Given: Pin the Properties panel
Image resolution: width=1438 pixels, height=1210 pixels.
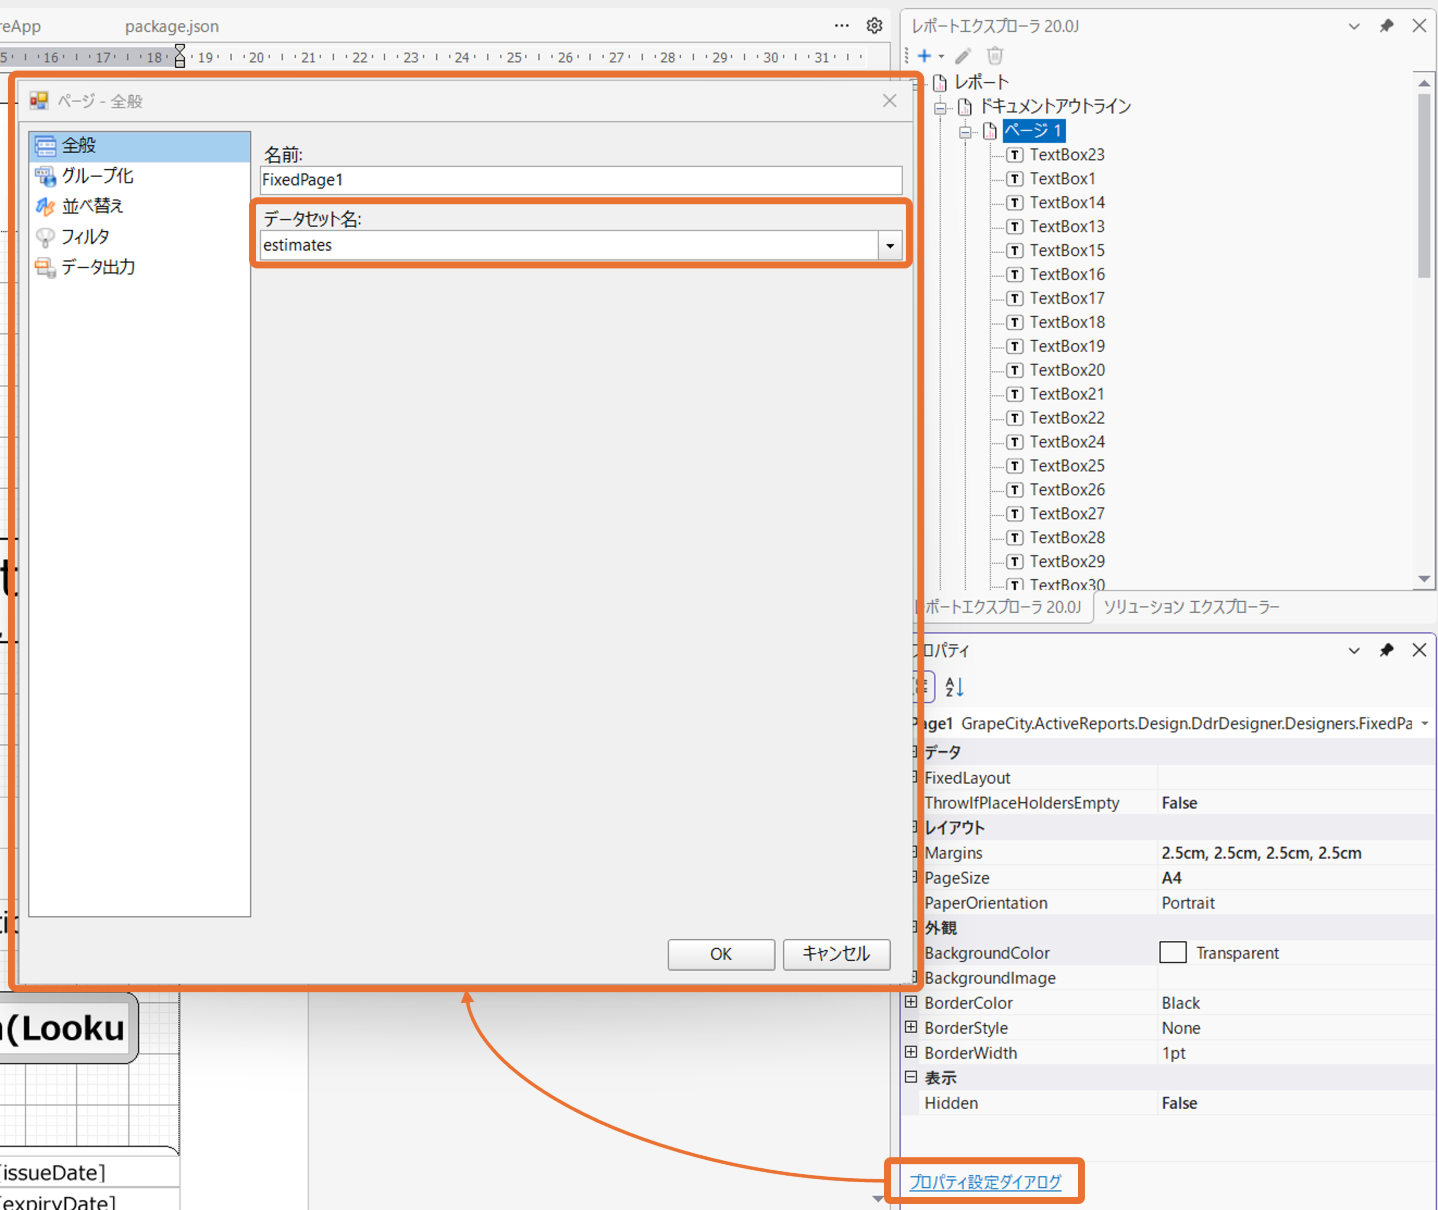Looking at the screenshot, I should pos(1386,650).
